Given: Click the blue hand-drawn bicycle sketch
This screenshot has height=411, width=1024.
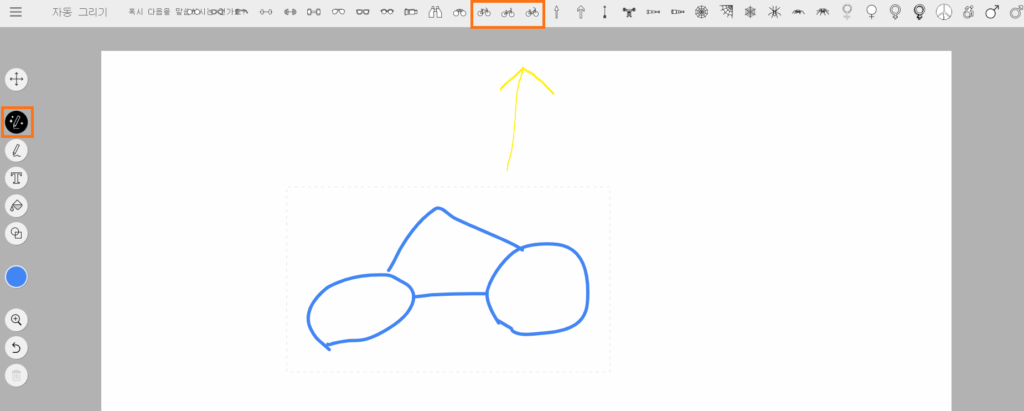Looking at the screenshot, I should click(449, 278).
